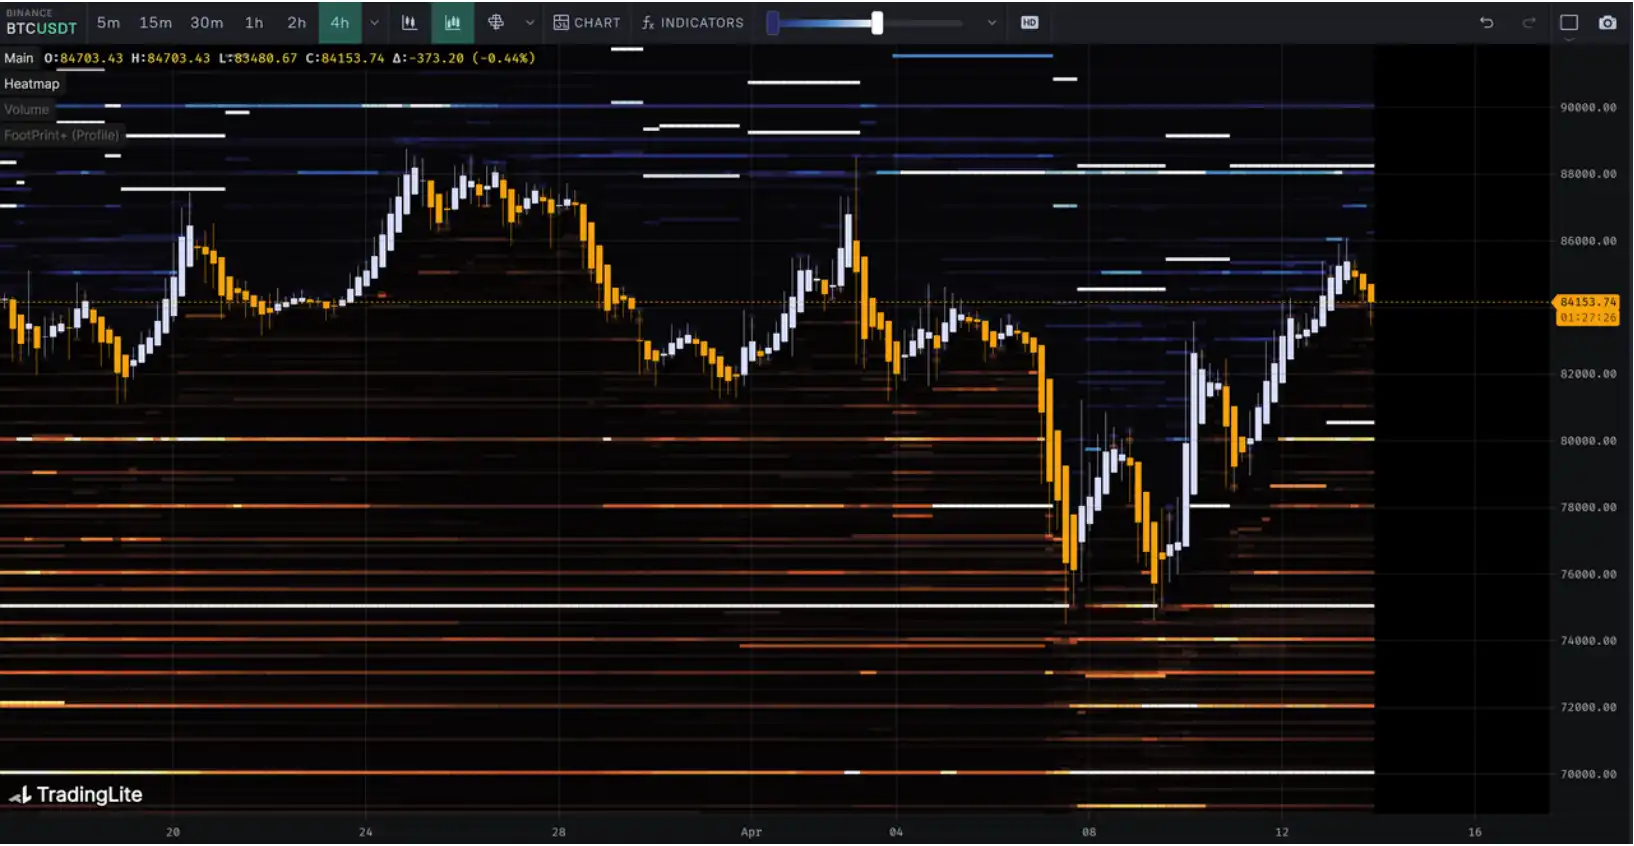Click the highlighted bar chart style icon

point(452,22)
